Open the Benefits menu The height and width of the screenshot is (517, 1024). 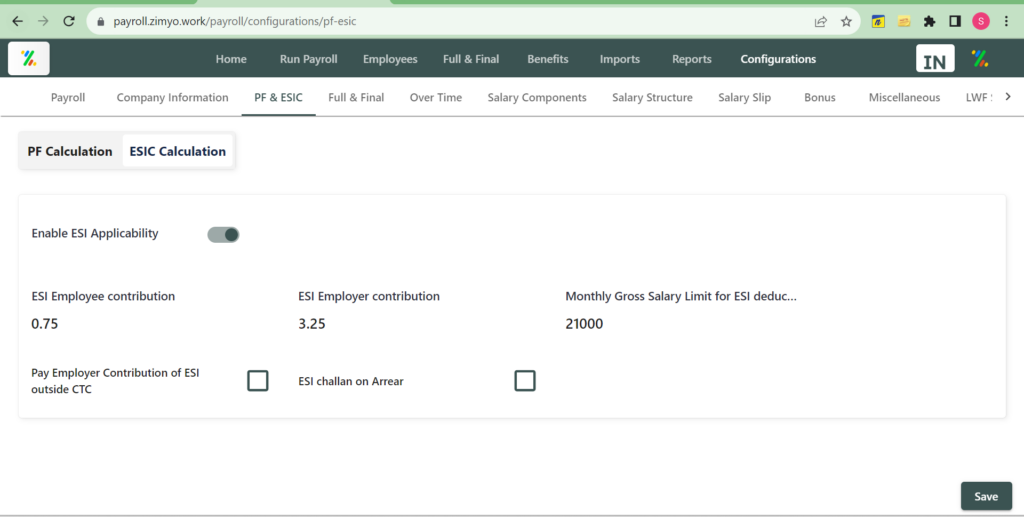point(547,59)
